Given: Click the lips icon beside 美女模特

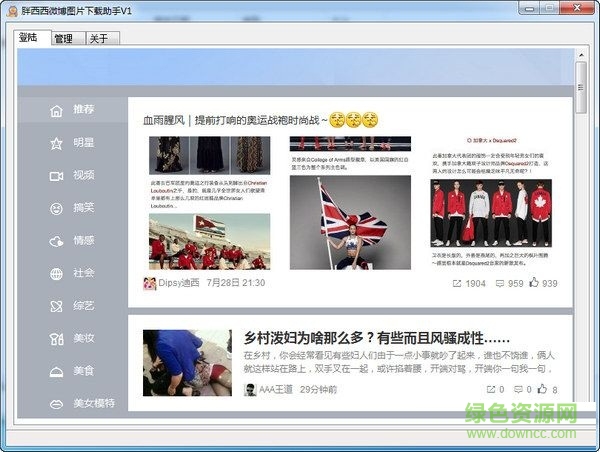Looking at the screenshot, I should click(56, 404).
